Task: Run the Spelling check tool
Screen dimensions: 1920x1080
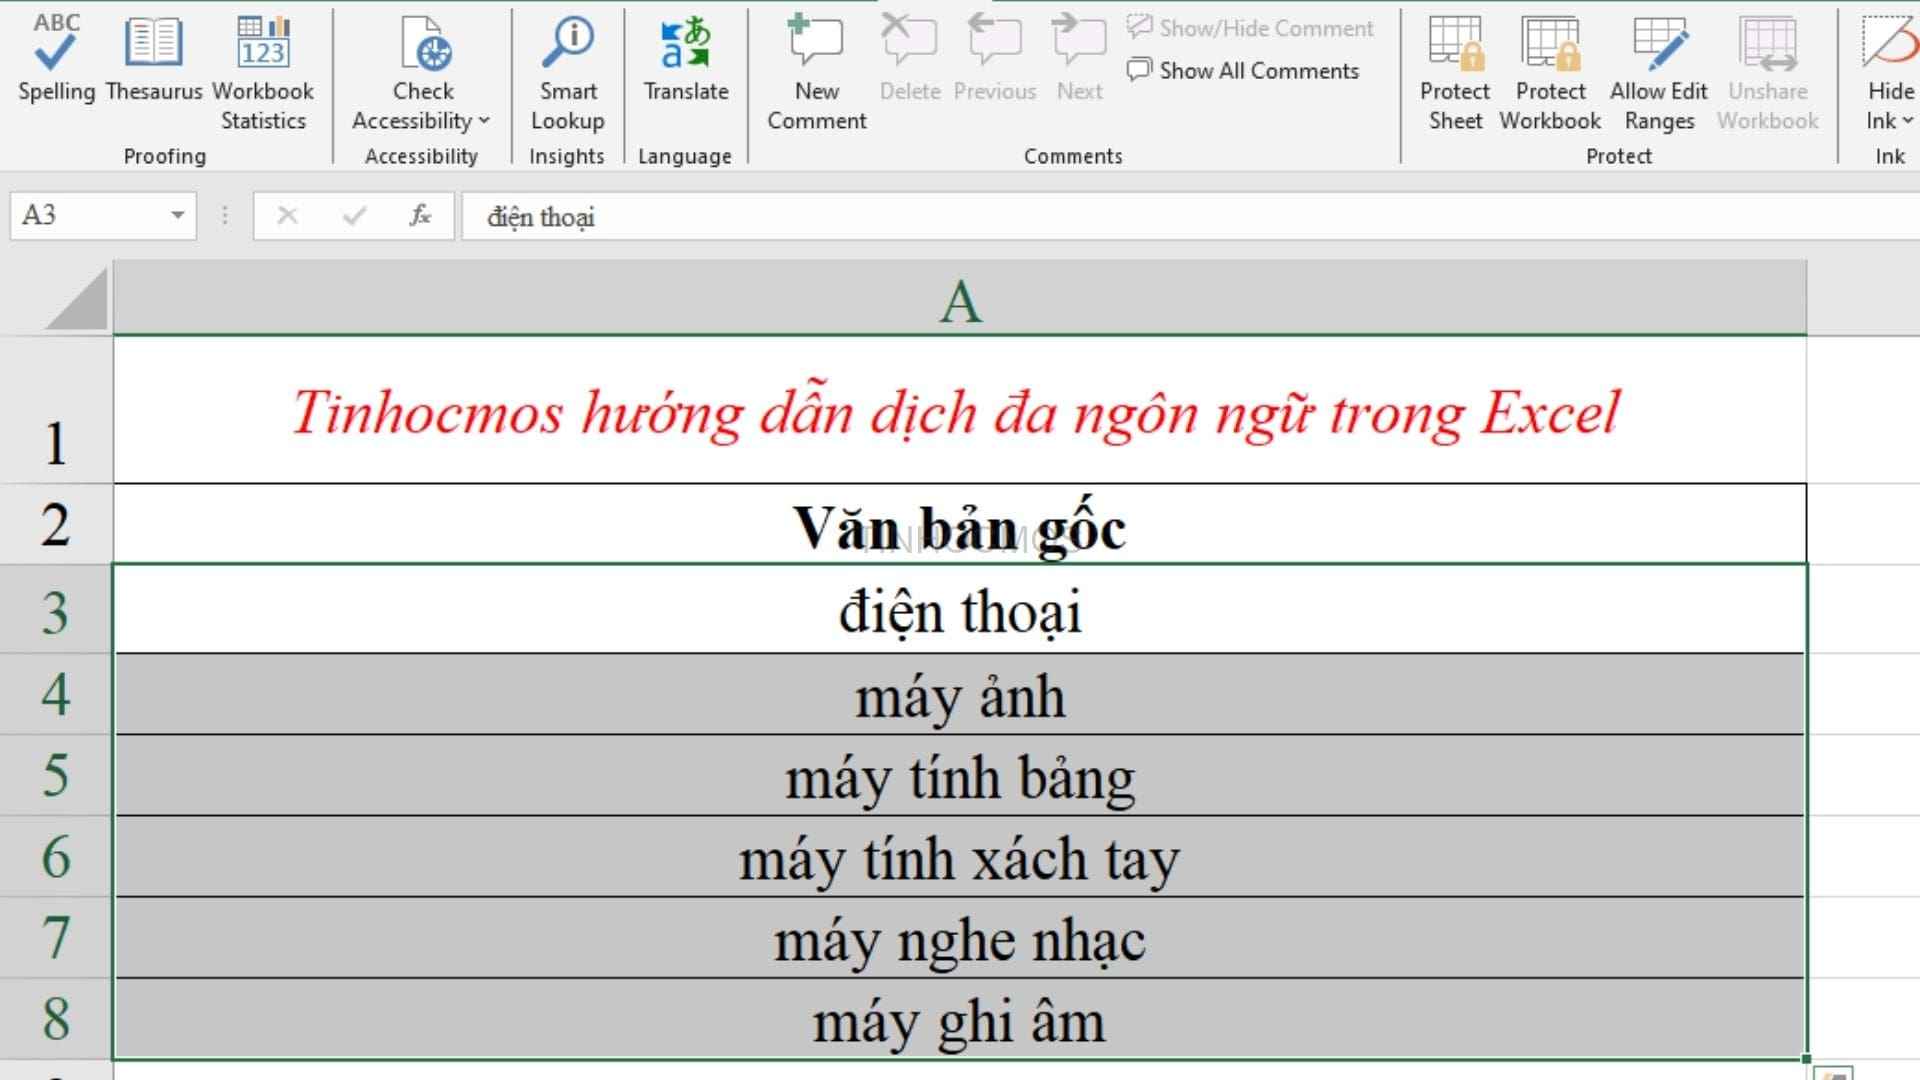Action: [x=56, y=60]
